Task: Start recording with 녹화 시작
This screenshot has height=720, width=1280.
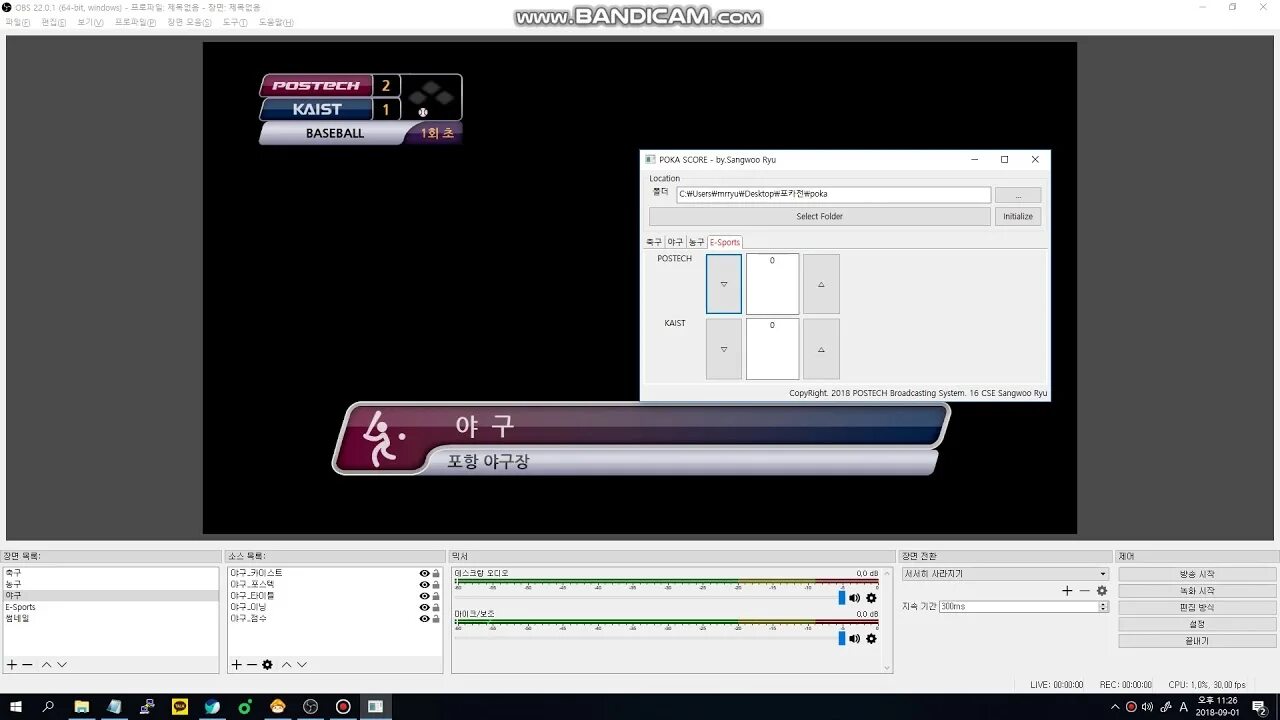Action: click(x=1197, y=591)
